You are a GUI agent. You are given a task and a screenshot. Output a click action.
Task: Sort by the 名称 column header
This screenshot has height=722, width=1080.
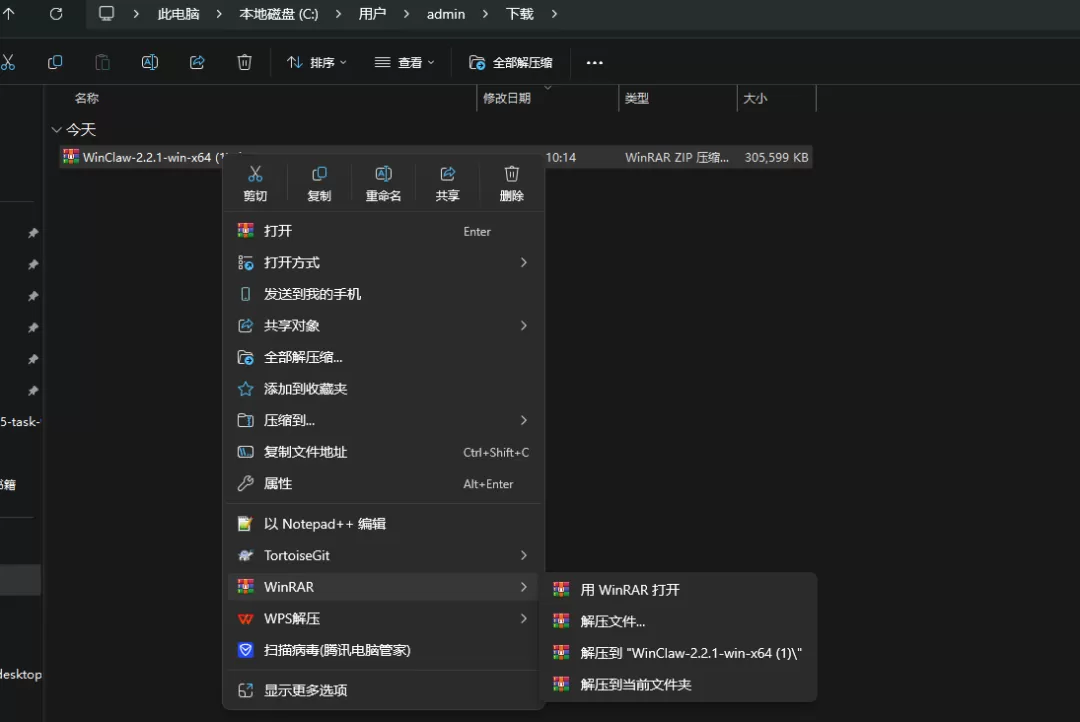[x=87, y=98]
